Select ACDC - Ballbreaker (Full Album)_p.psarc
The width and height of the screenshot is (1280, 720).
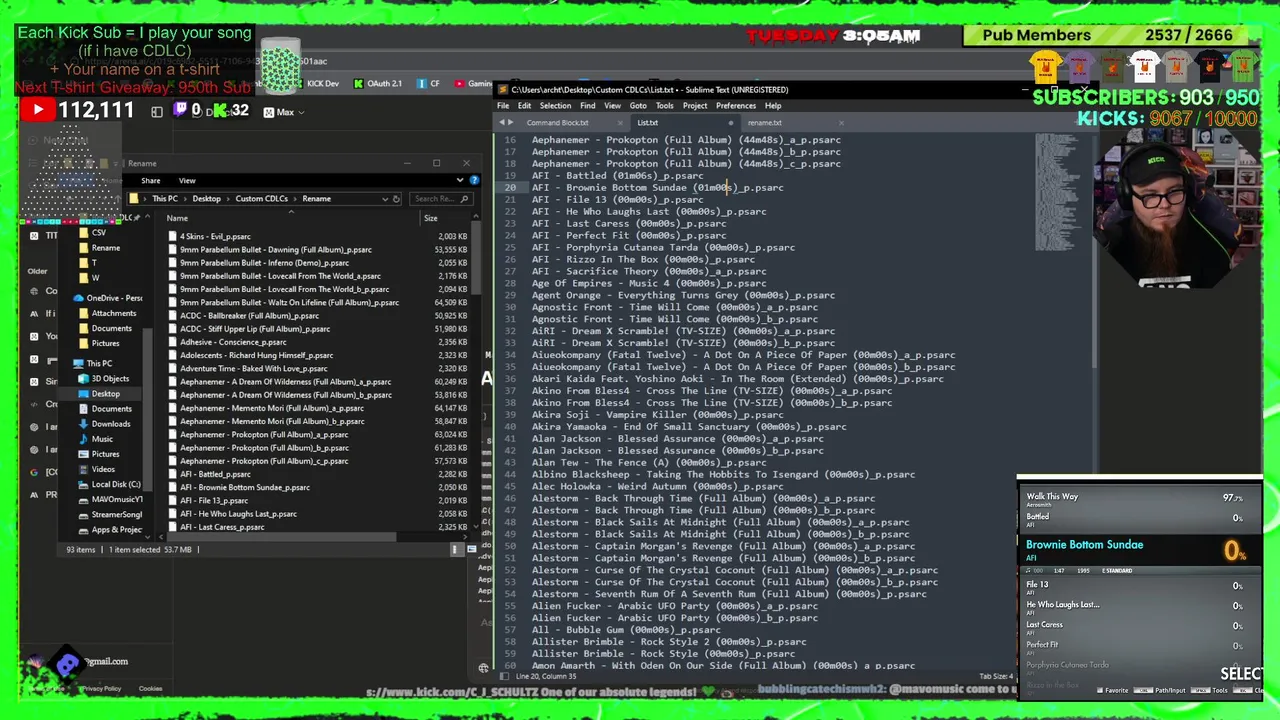[249, 316]
